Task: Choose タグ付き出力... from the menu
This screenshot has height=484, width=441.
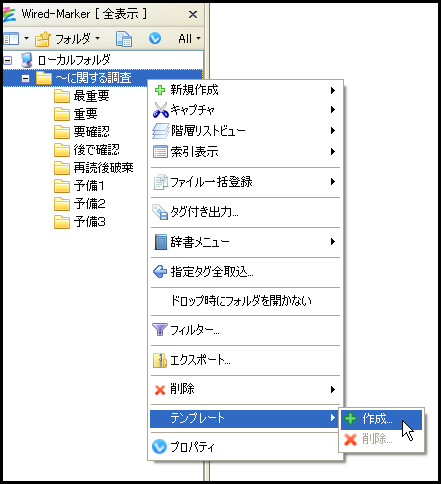Action: click(x=245, y=212)
